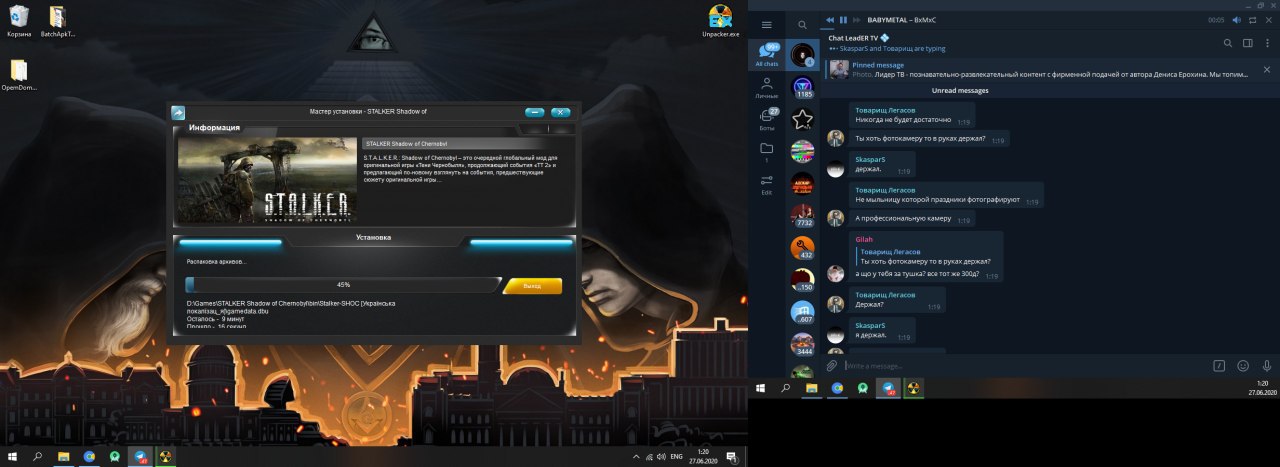Click the attach file paperclip icon

click(x=831, y=366)
